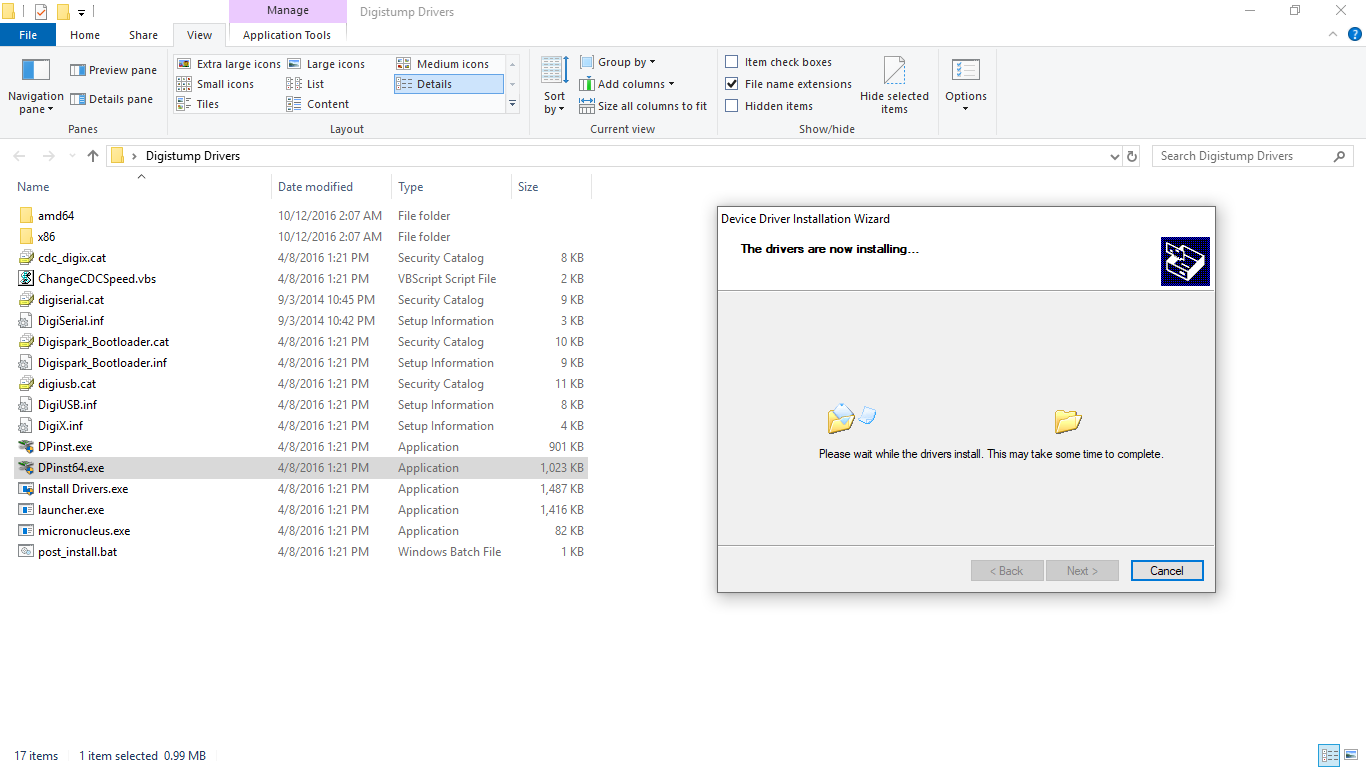Switch layout to Large icons
1366x768 pixels.
click(326, 64)
